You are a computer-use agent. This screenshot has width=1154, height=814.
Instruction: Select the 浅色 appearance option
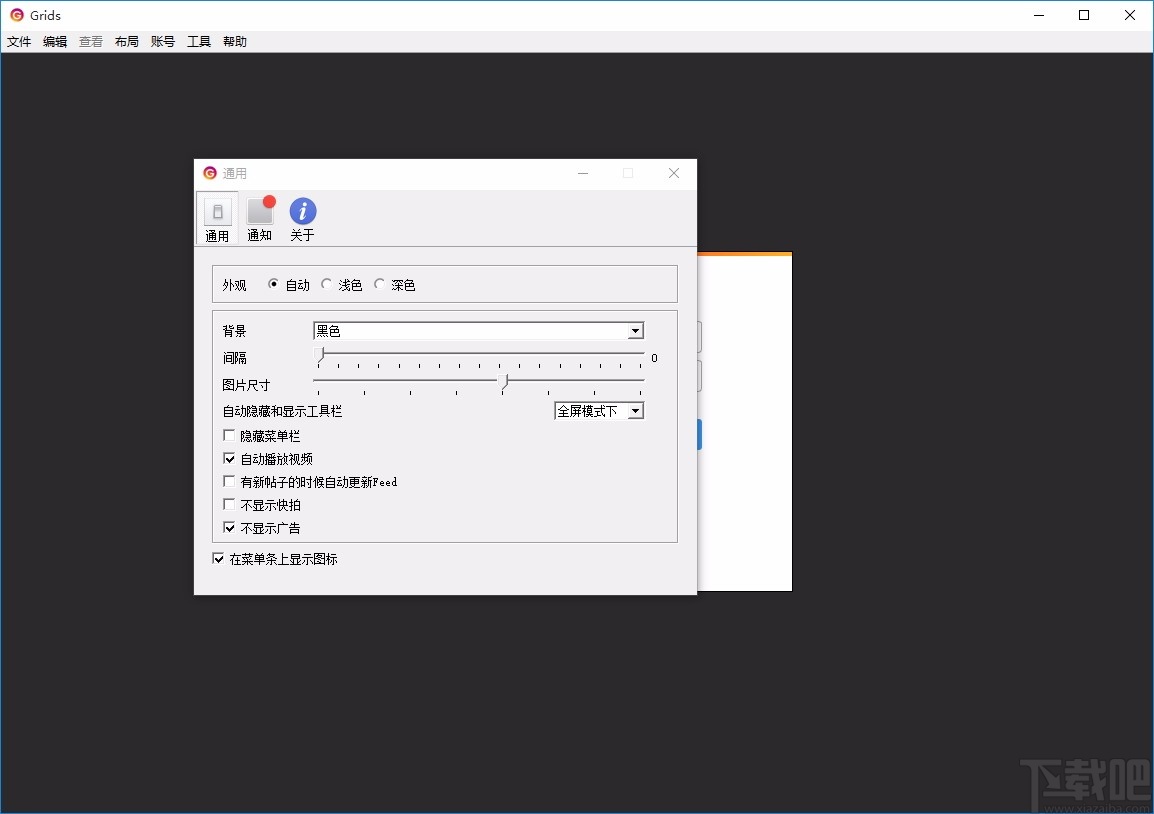point(327,283)
